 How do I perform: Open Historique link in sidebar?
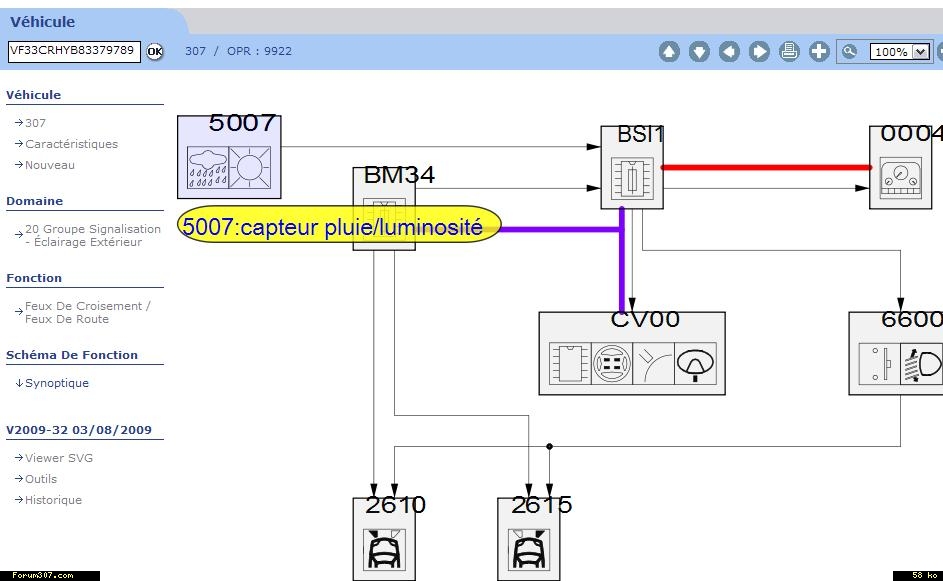click(53, 500)
